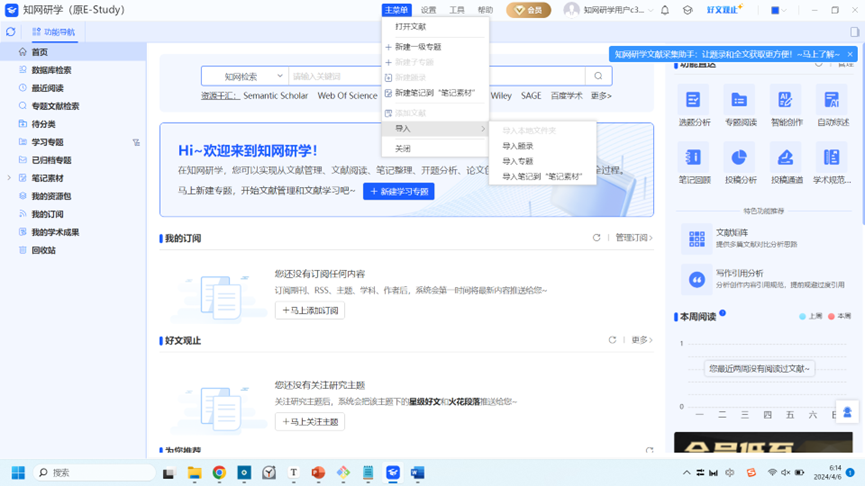Viewport: 865px width, 486px height.
Task: Open 知网检索 search source dropdown
Action: tap(245, 76)
